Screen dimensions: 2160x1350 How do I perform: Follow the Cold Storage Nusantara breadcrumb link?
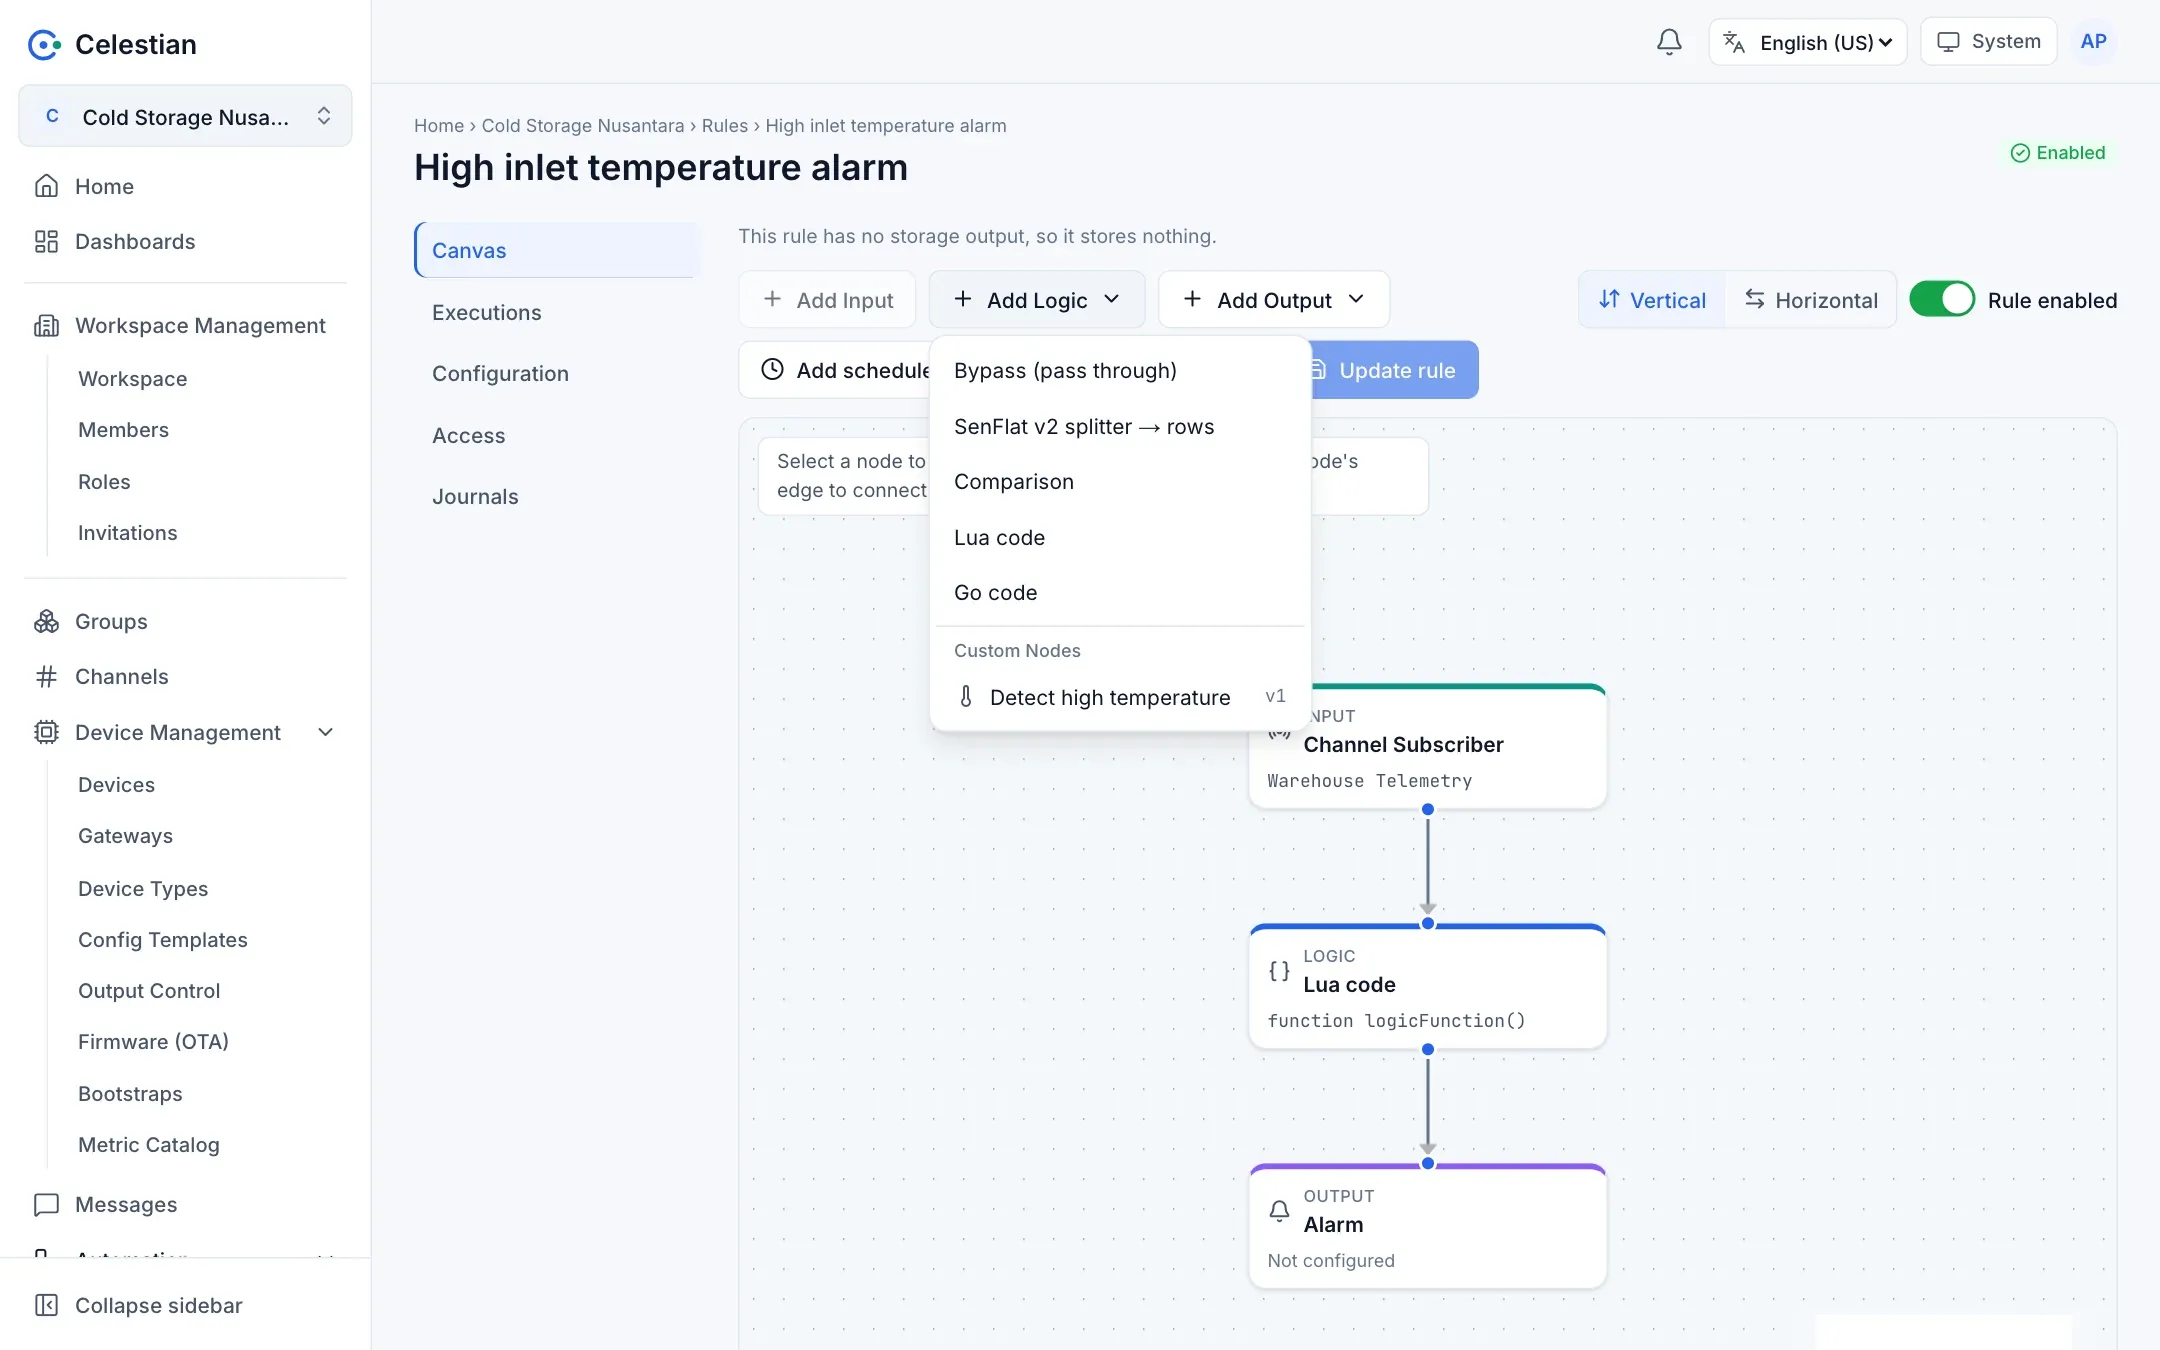582,125
